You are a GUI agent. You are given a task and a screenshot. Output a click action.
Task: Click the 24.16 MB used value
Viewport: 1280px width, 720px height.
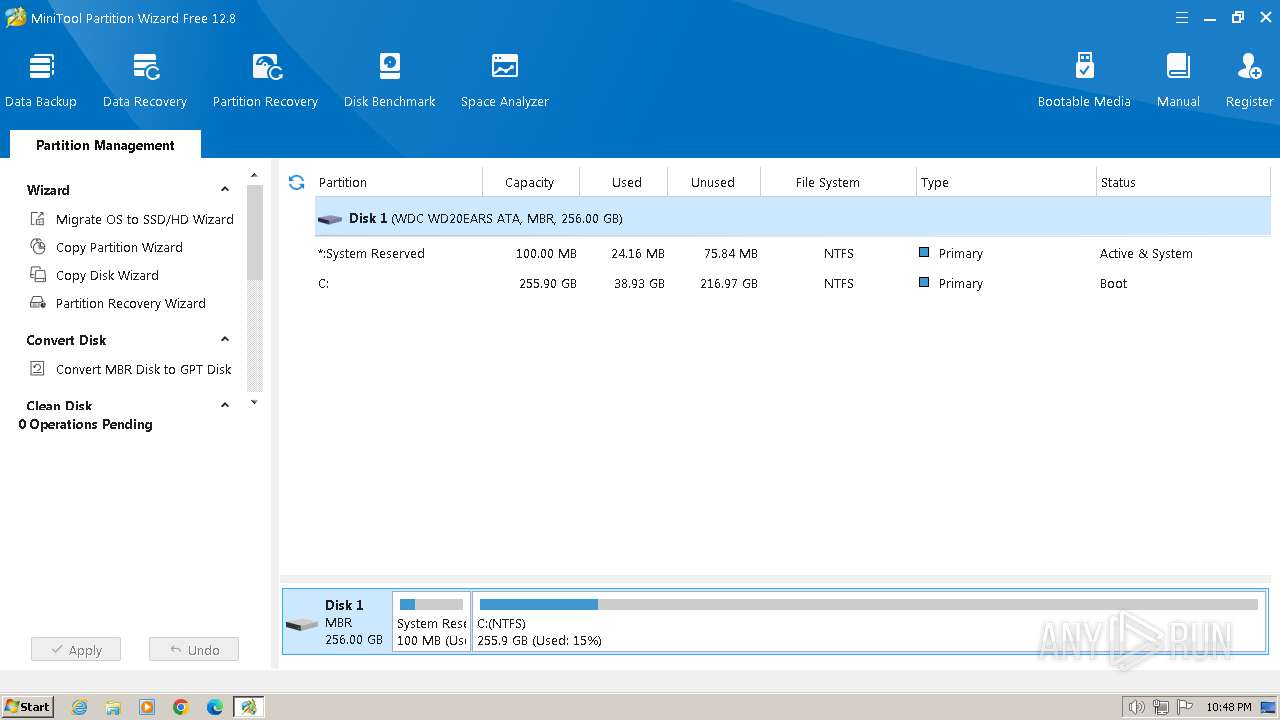pyautogui.click(x=638, y=253)
